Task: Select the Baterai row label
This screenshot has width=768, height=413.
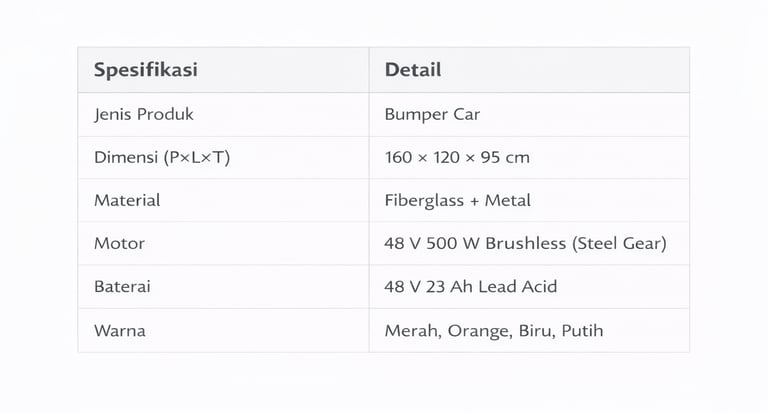Action: 122,286
